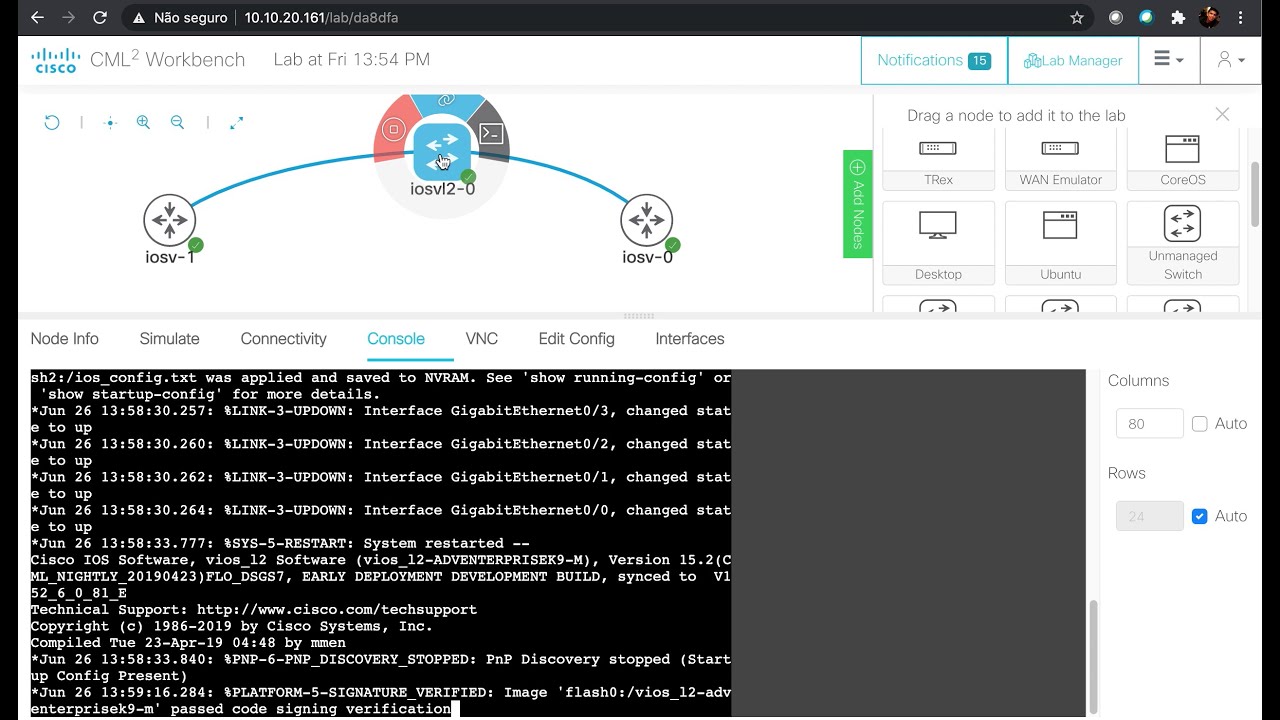Open the user account dropdown
The image size is (1280, 720).
(1231, 60)
